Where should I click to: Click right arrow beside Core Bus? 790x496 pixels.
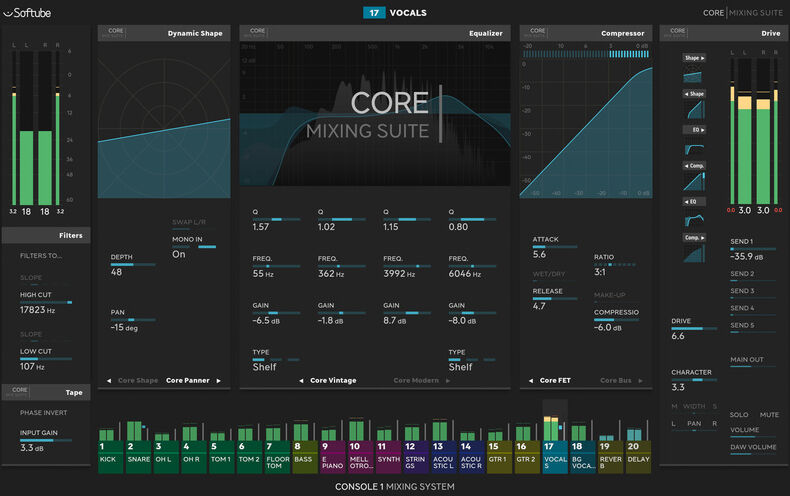(x=640, y=381)
